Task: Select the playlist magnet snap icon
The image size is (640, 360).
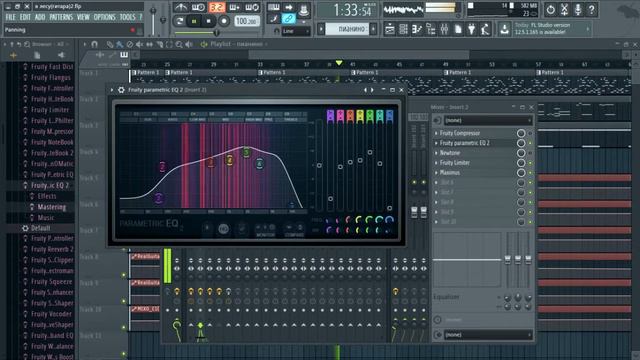Action: point(95,44)
